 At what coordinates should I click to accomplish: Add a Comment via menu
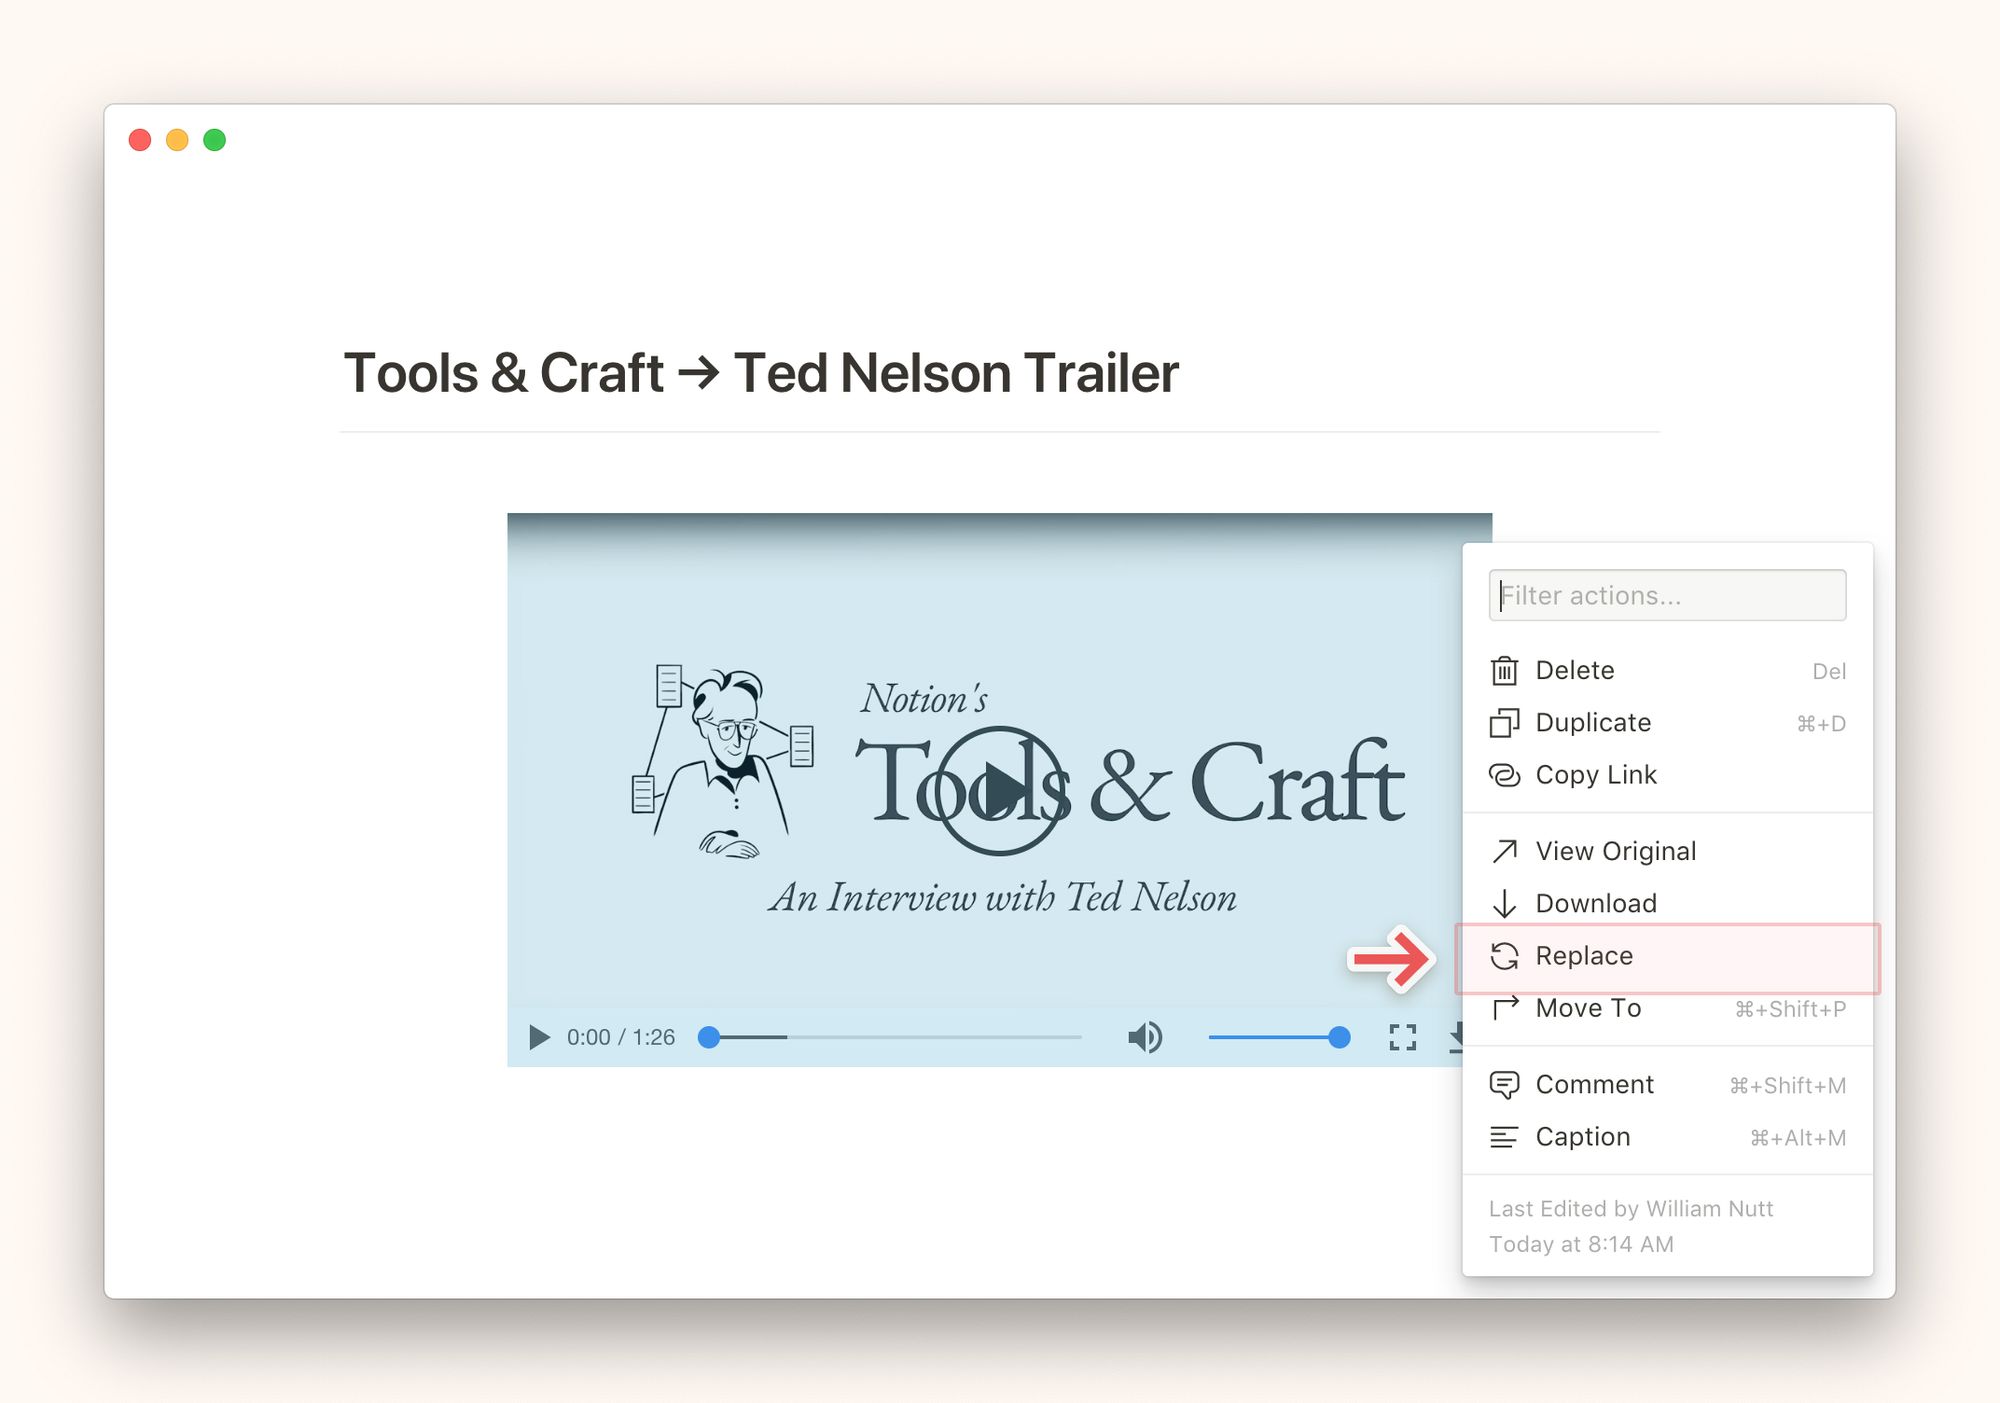[x=1667, y=1085]
